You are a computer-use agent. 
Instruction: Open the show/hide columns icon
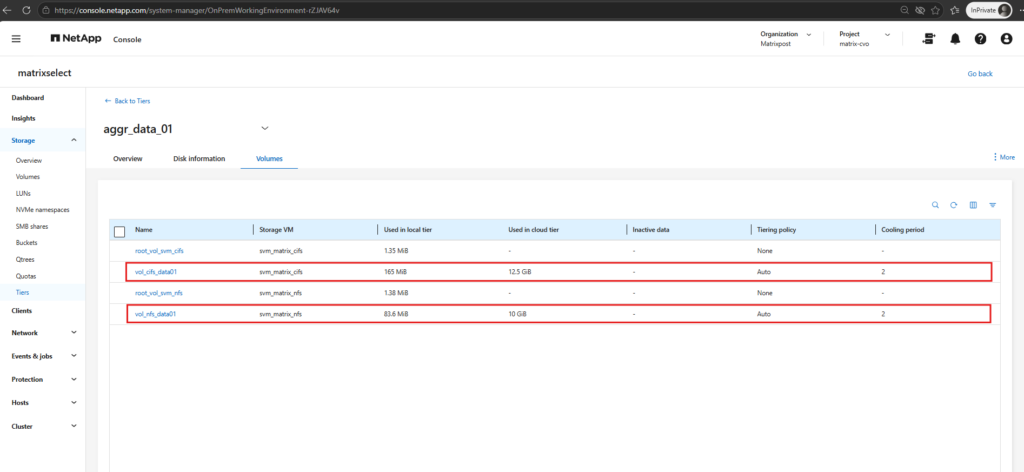(973, 205)
